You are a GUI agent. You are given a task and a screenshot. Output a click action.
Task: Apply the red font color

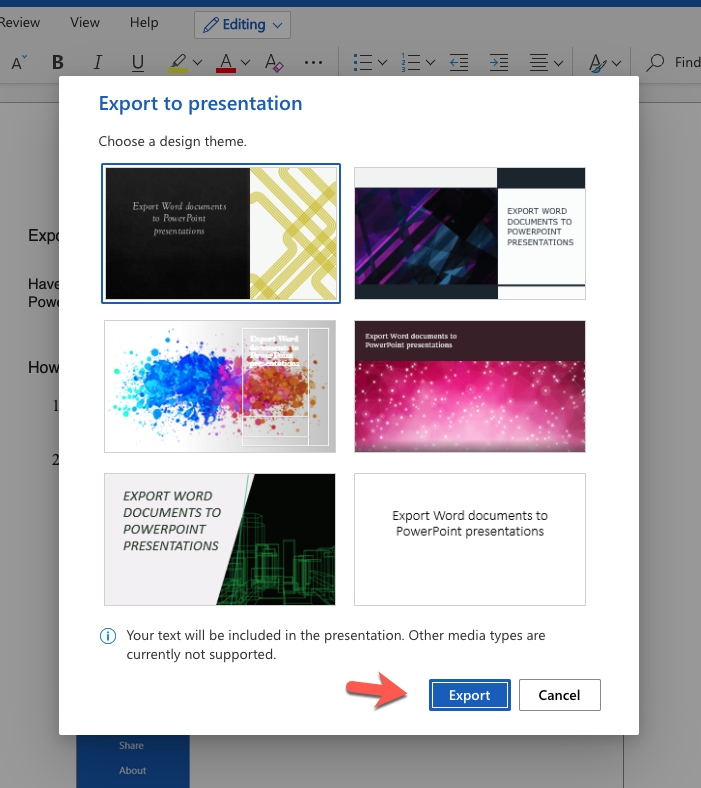[x=226, y=63]
